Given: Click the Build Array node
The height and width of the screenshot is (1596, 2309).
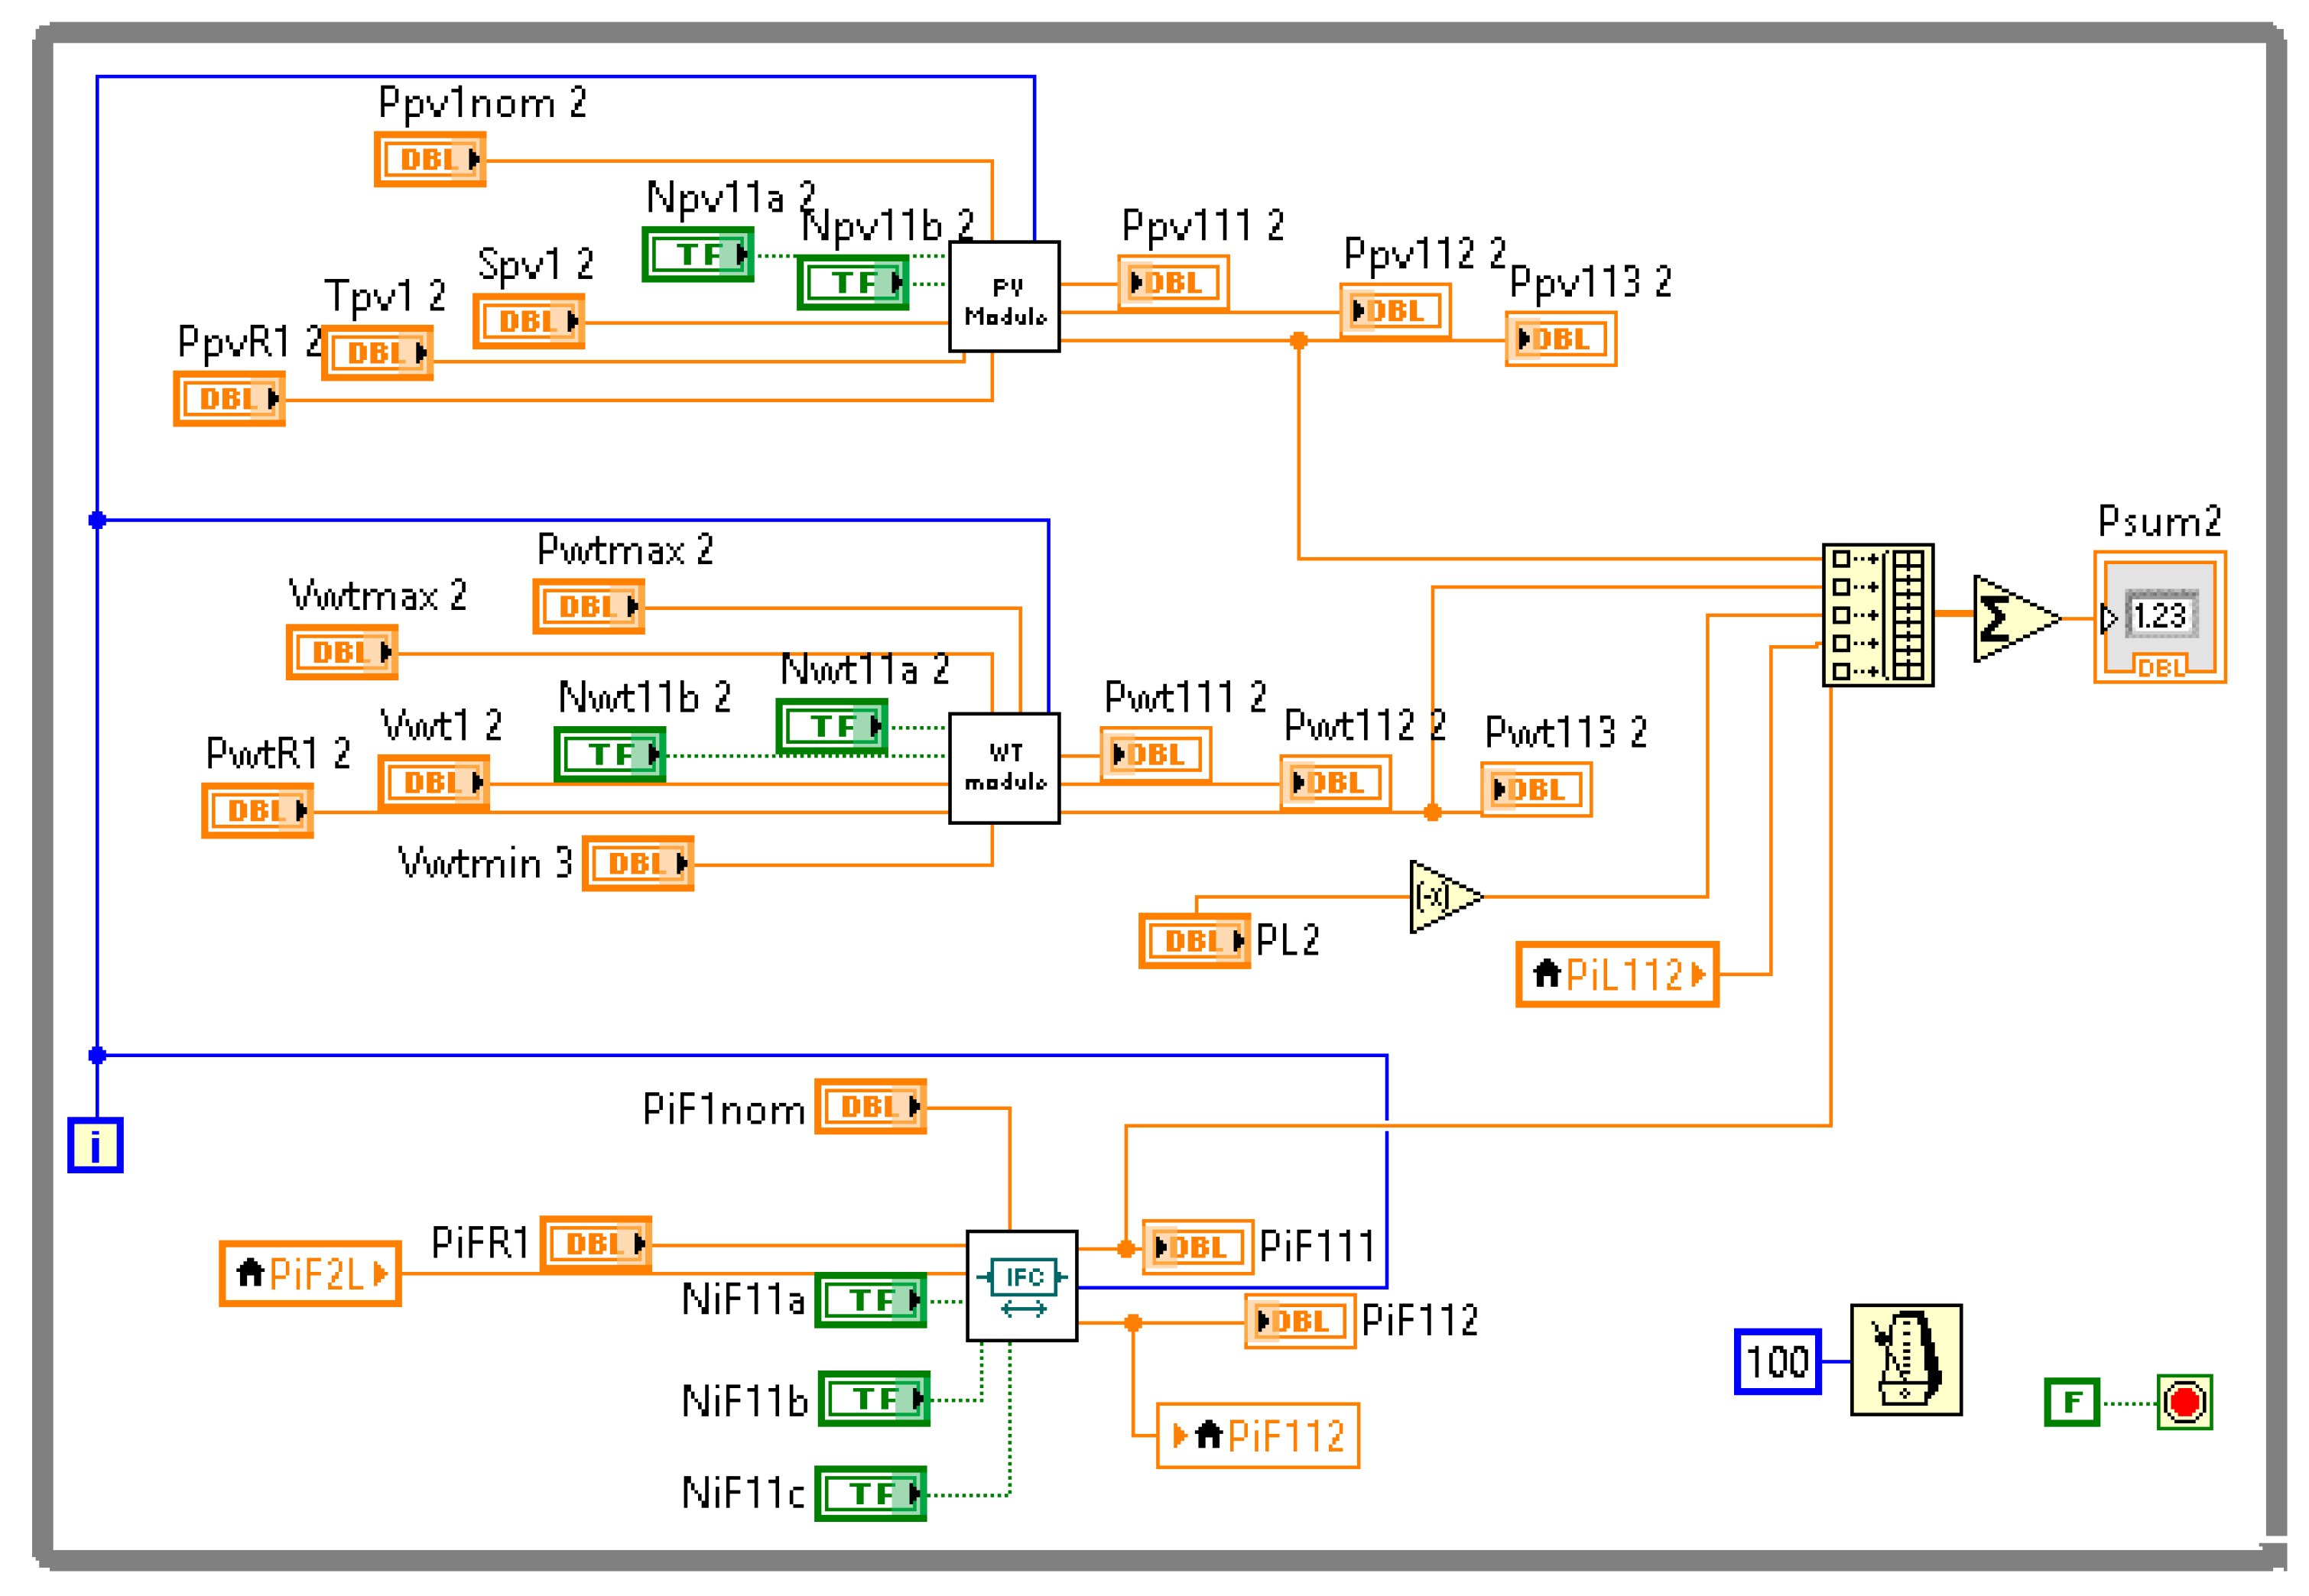Looking at the screenshot, I should coord(1877,615).
